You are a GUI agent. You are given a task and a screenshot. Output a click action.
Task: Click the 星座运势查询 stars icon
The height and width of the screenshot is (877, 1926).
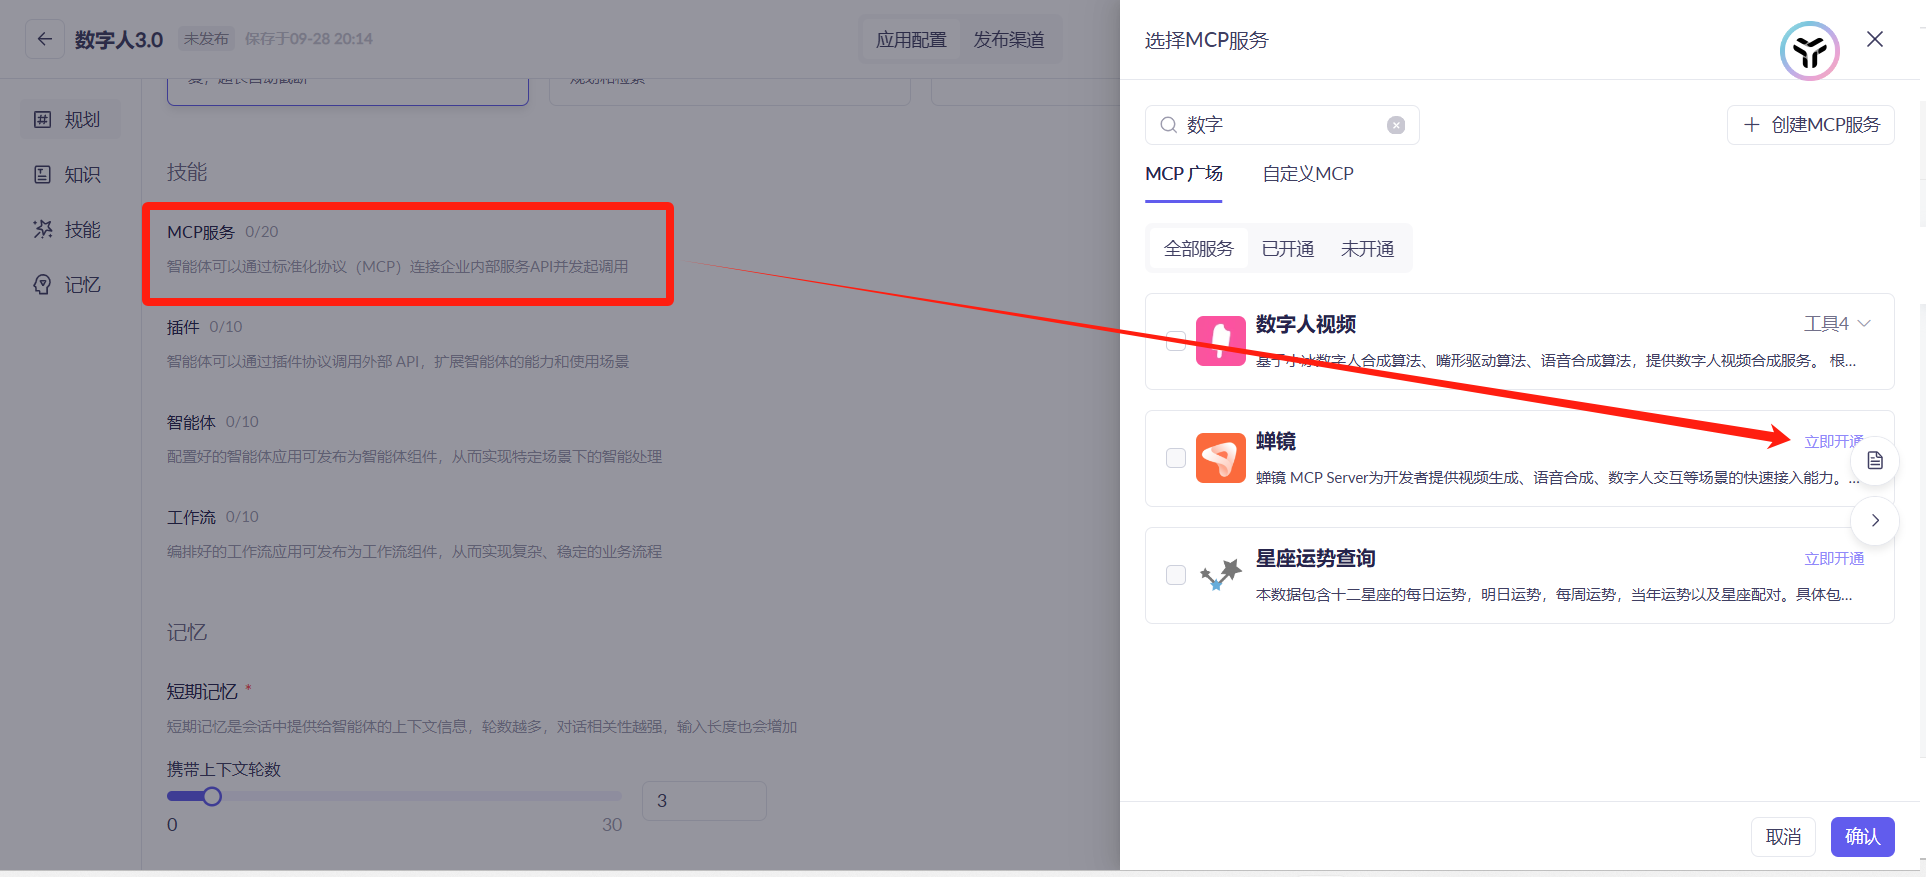tap(1220, 575)
